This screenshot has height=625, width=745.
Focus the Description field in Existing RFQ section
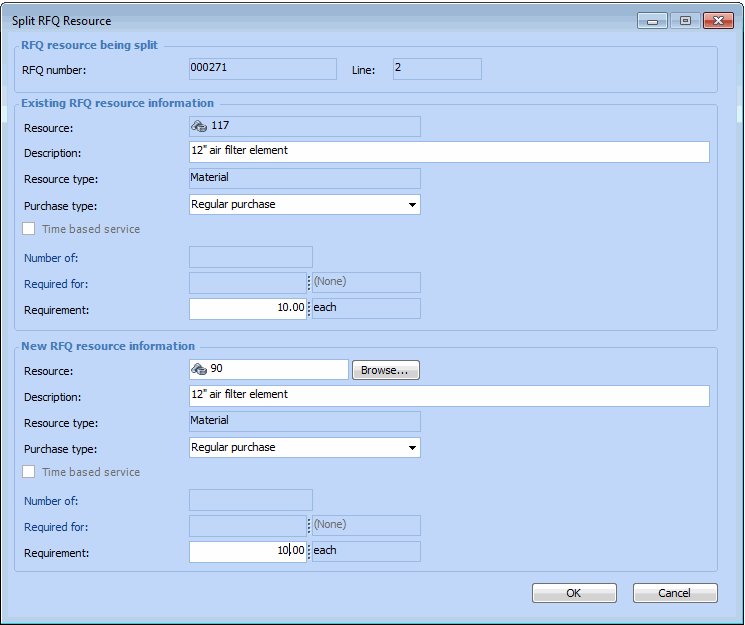(449, 152)
